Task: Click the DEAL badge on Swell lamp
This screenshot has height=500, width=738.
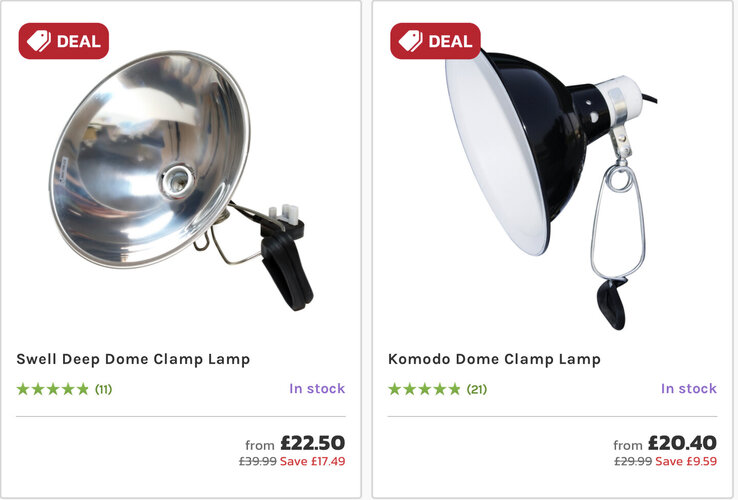Action: pyautogui.click(x=63, y=41)
